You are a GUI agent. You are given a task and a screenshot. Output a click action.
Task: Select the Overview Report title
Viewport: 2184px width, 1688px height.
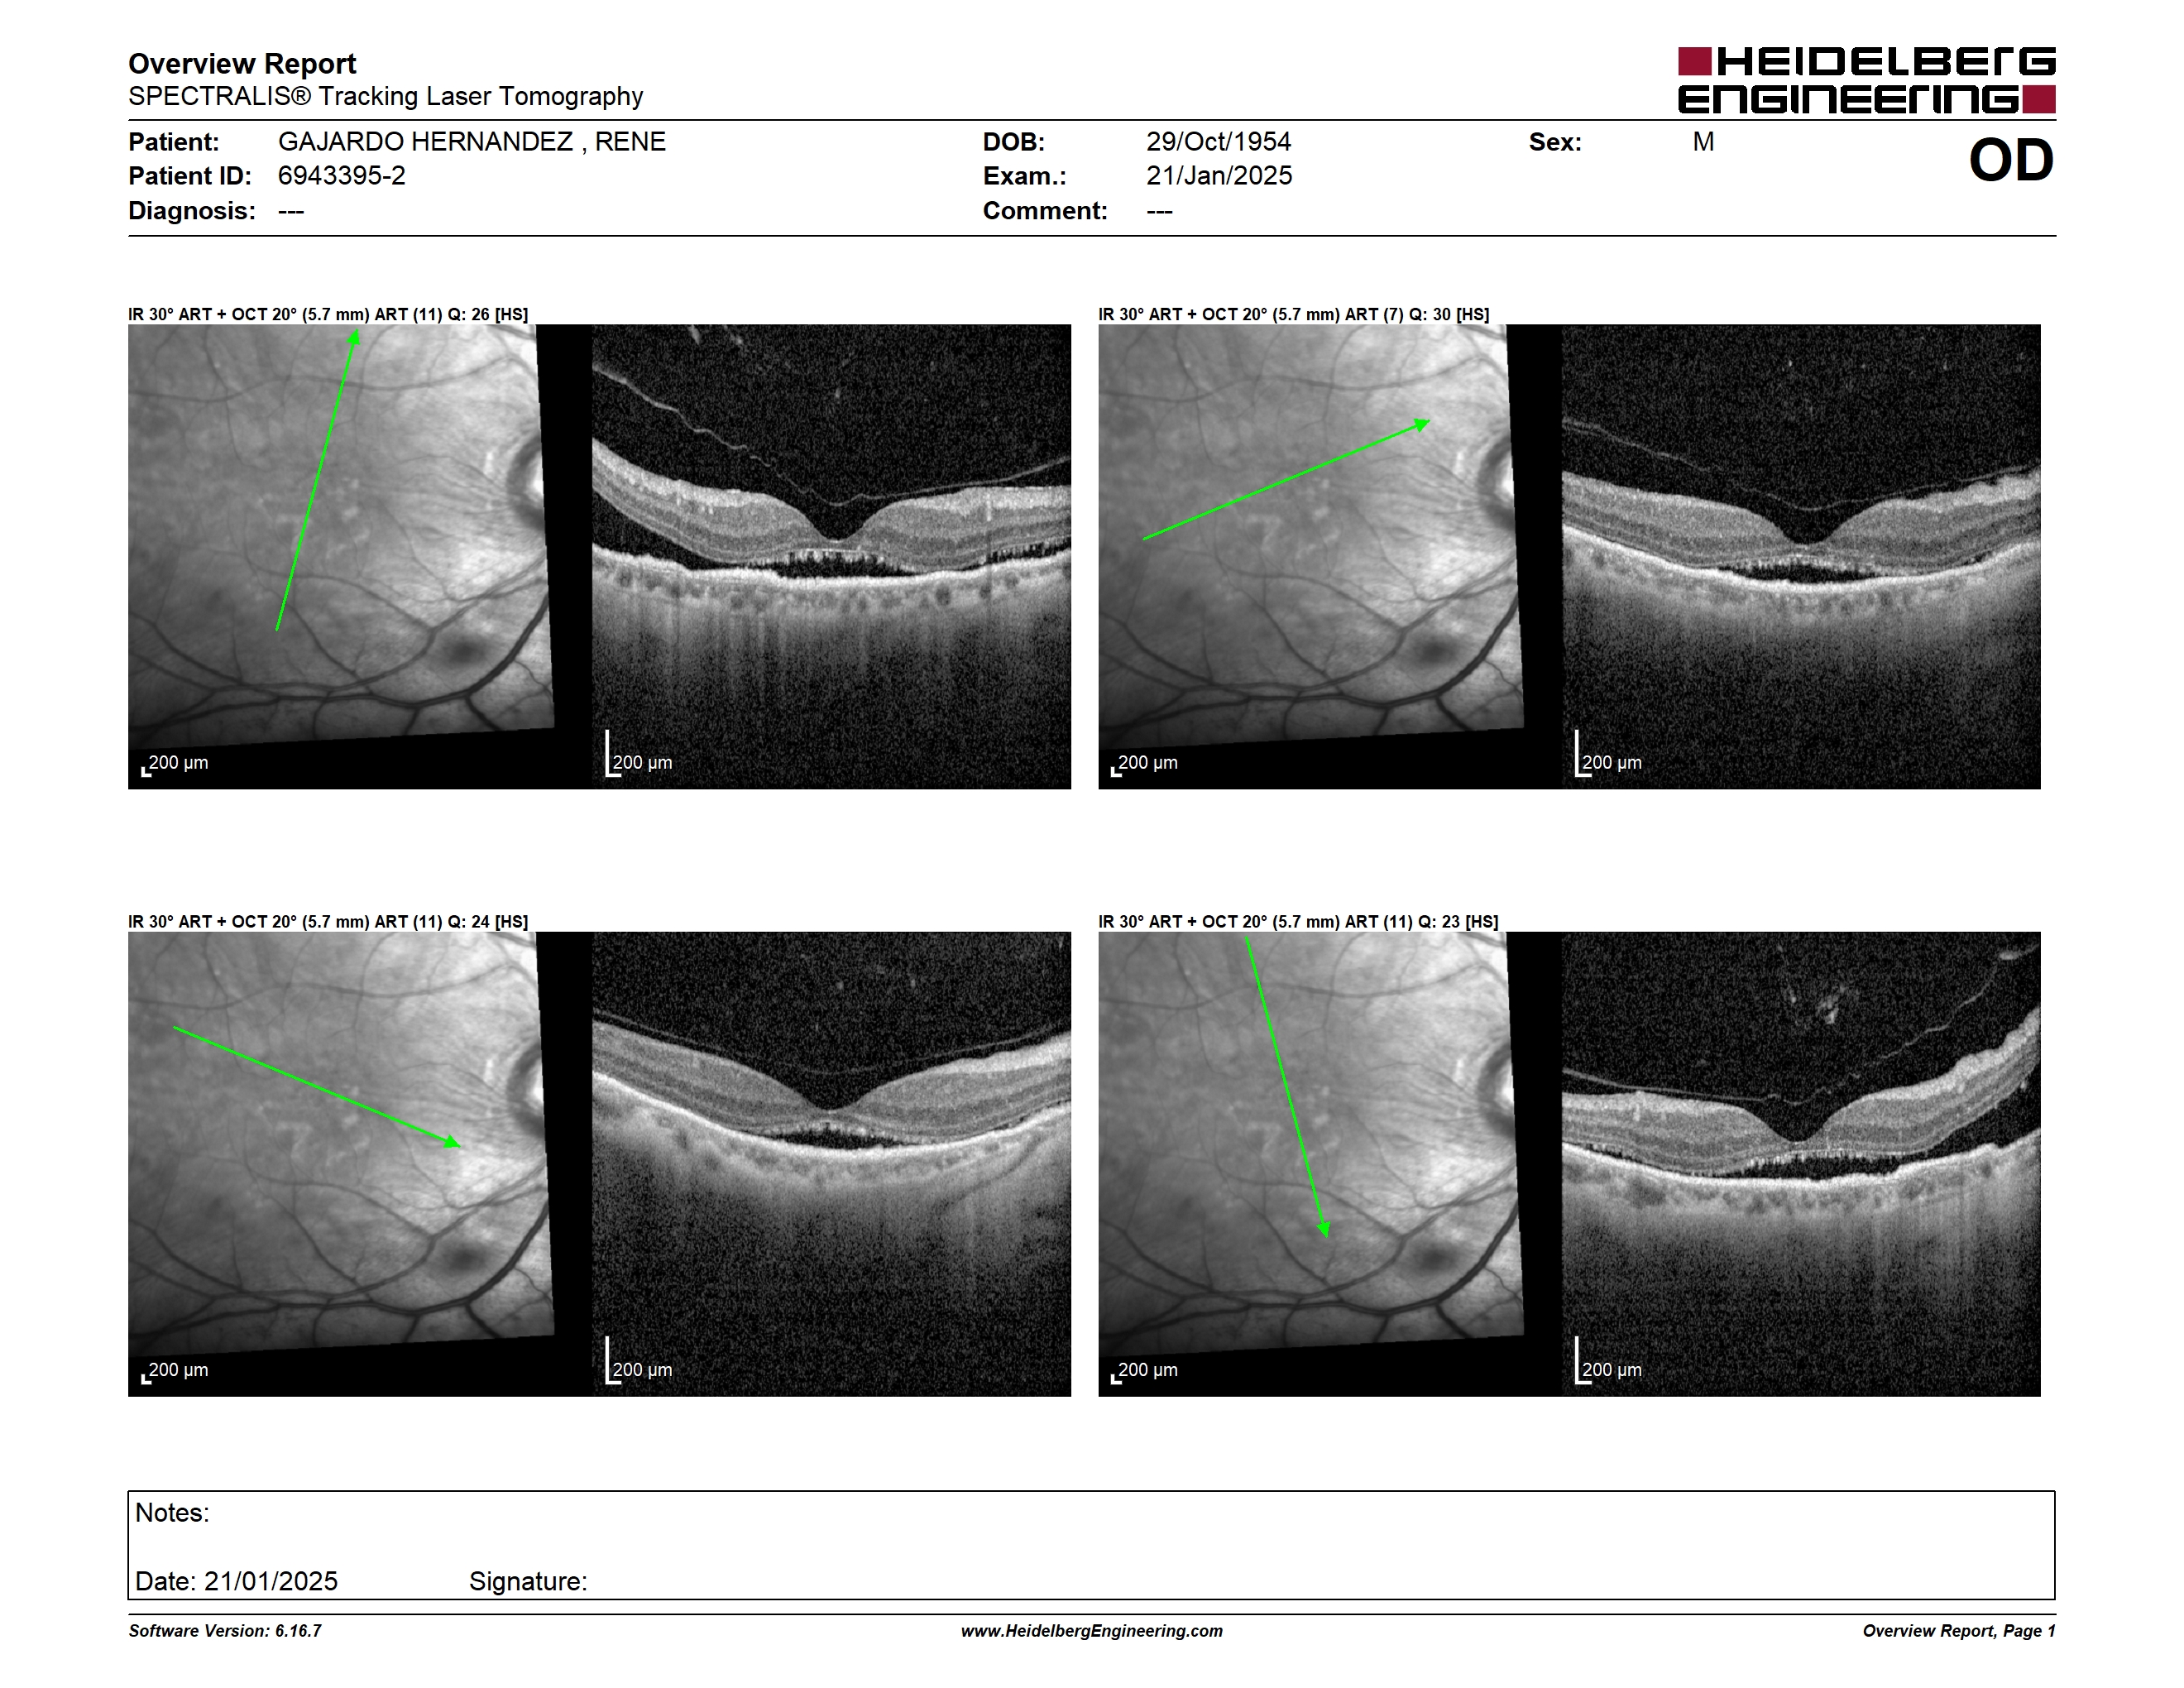pyautogui.click(x=242, y=64)
